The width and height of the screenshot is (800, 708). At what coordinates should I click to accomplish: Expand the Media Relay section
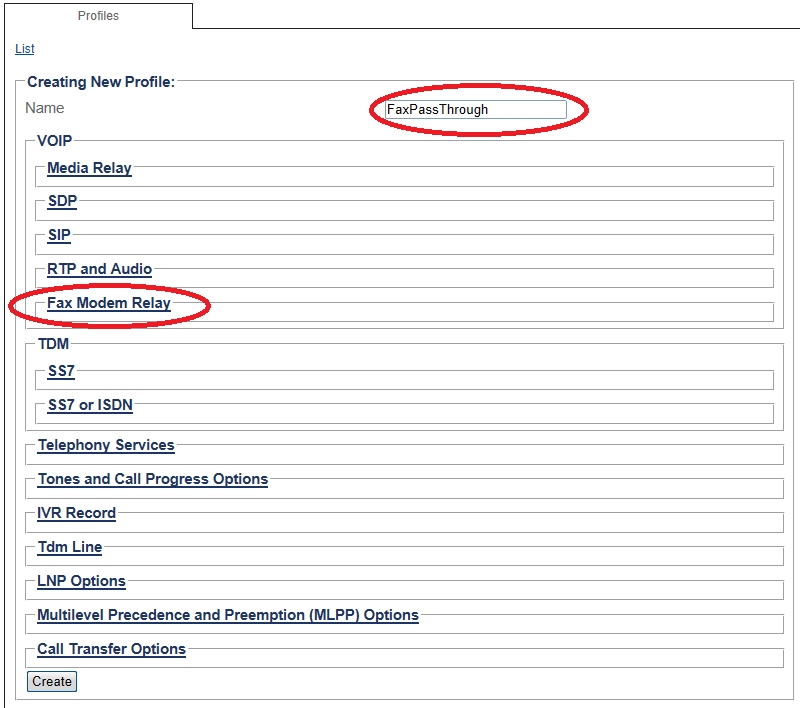tap(89, 168)
